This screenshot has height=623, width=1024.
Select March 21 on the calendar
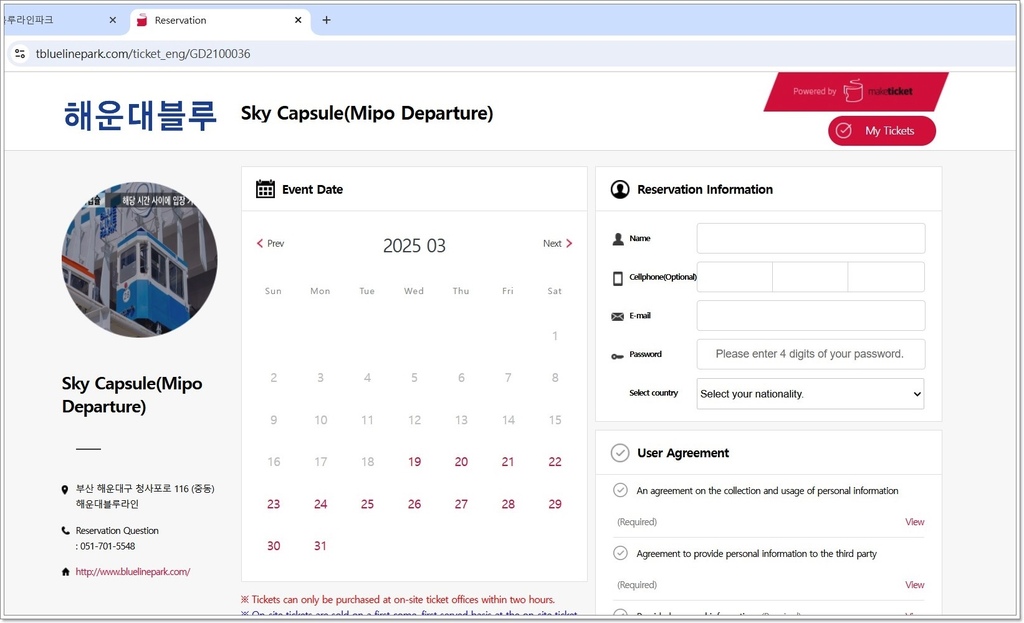point(508,462)
